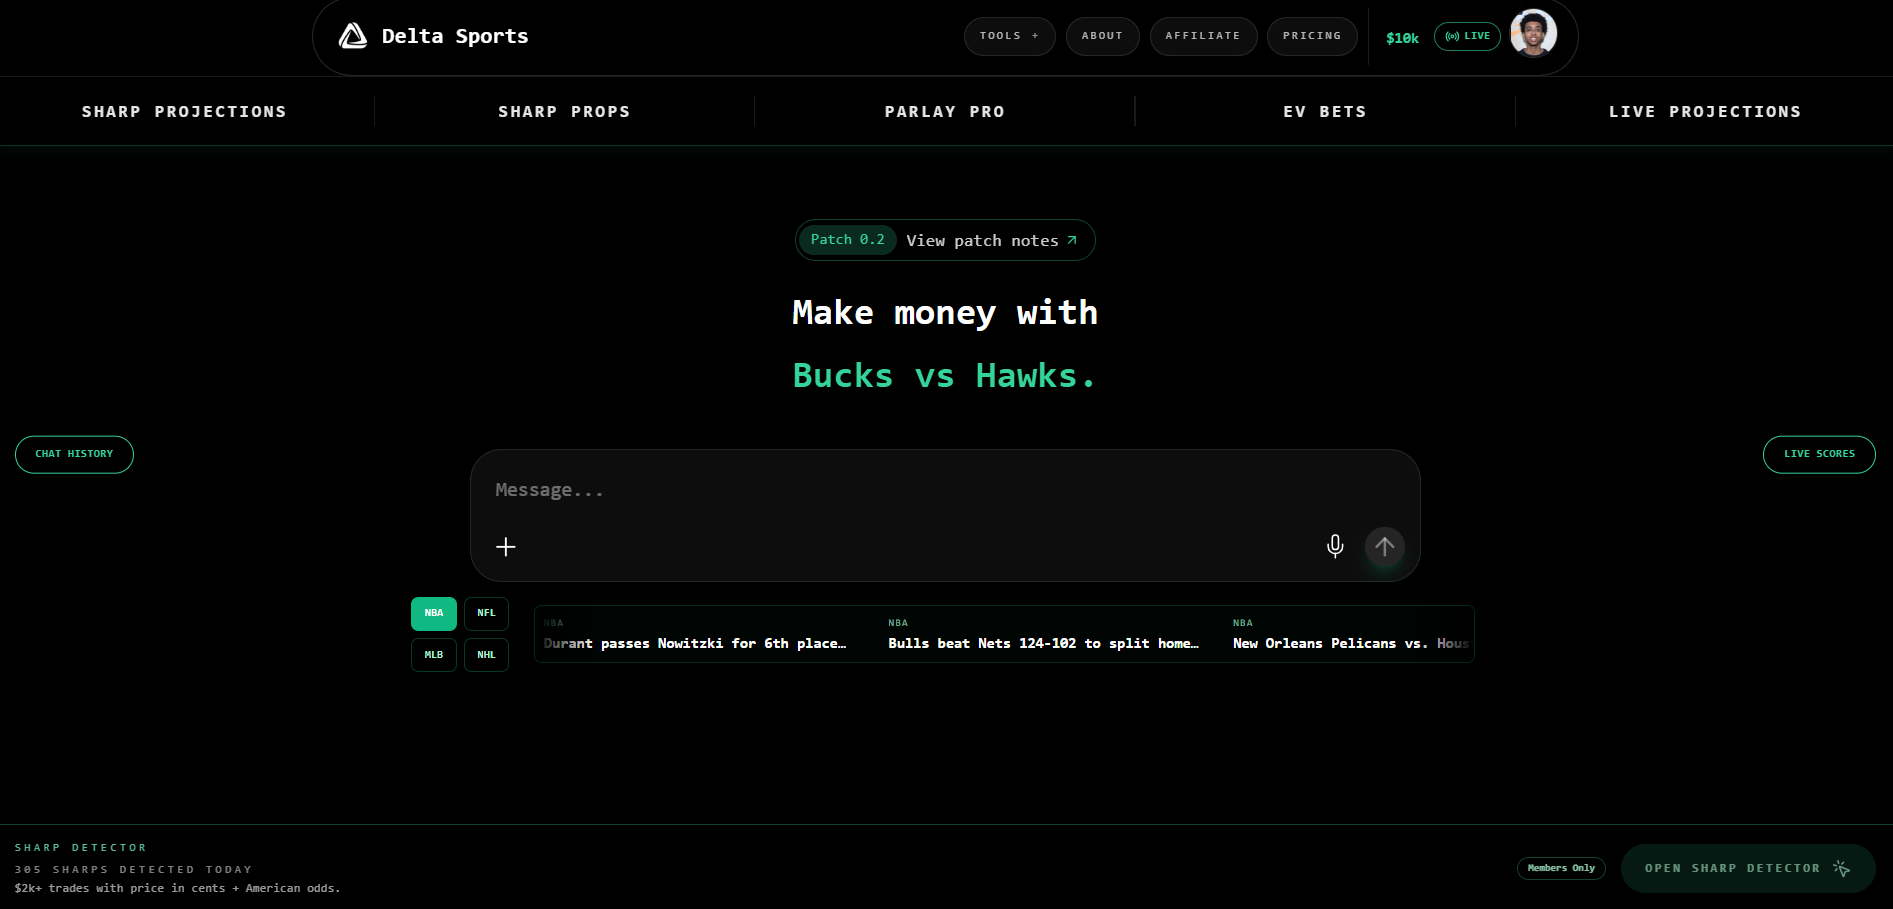Open the View patch notes link
The image size is (1893, 909).
click(x=992, y=241)
